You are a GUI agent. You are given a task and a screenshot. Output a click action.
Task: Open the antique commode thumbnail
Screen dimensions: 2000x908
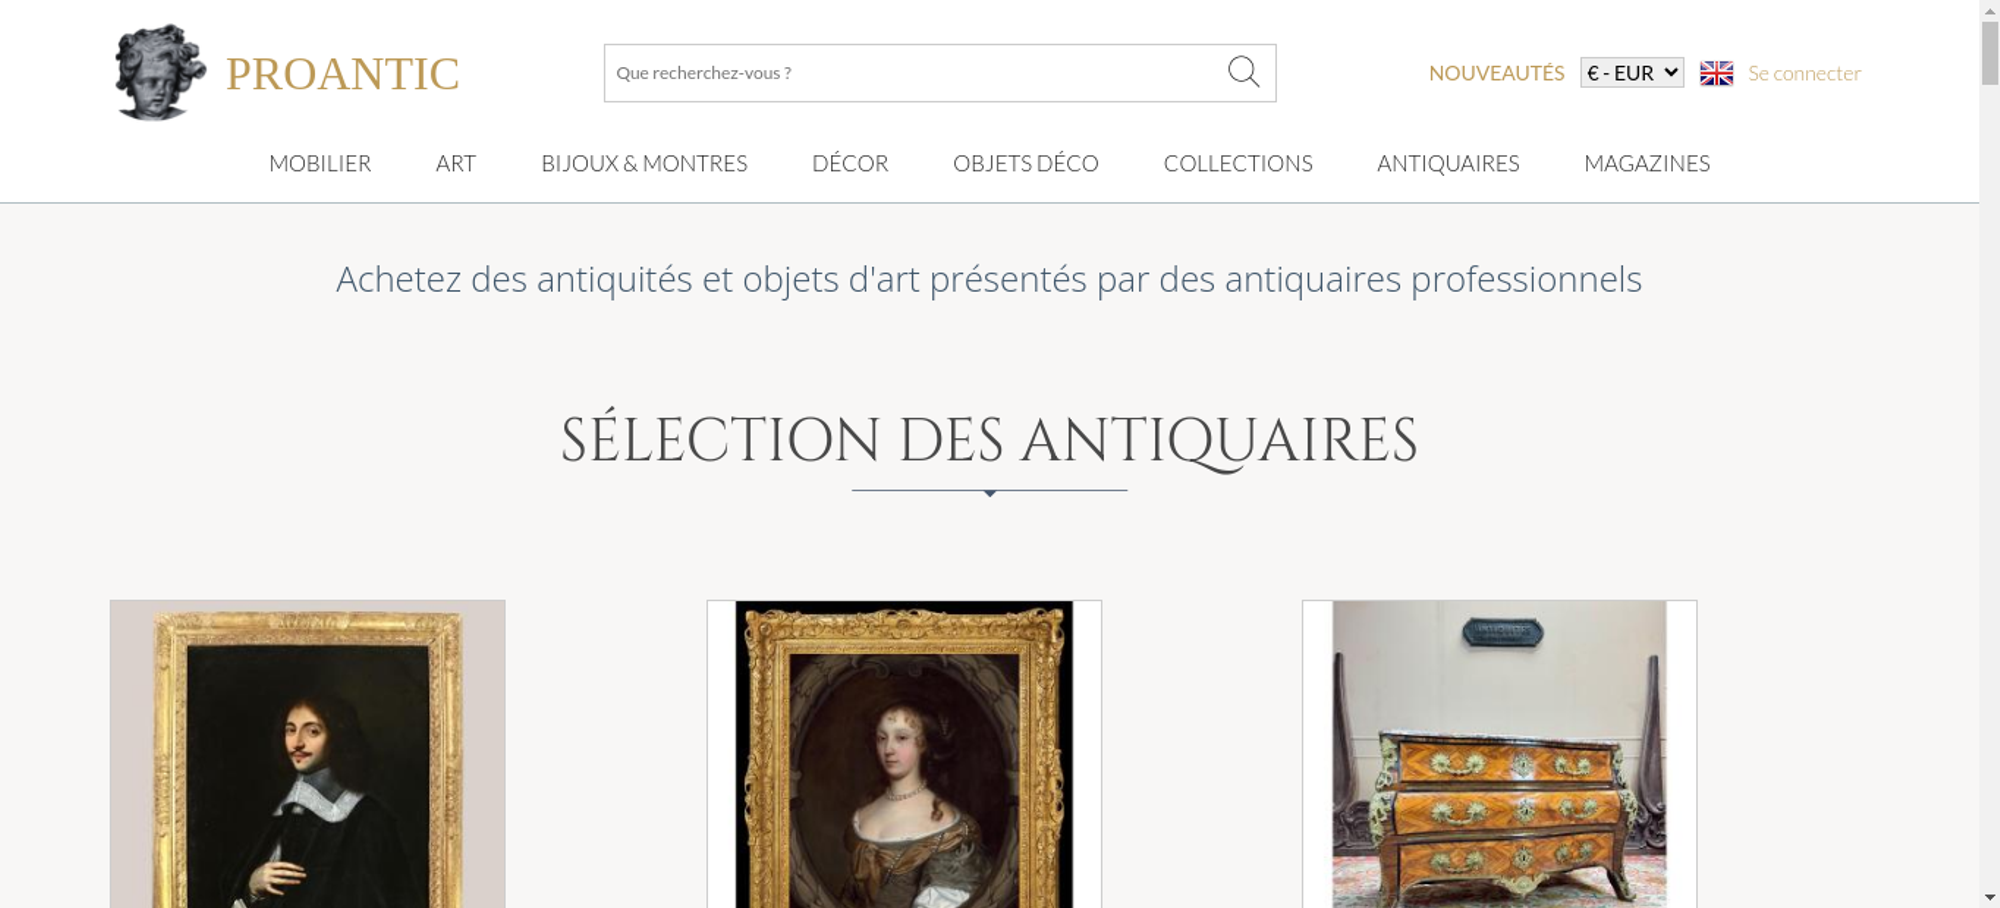point(1499,754)
